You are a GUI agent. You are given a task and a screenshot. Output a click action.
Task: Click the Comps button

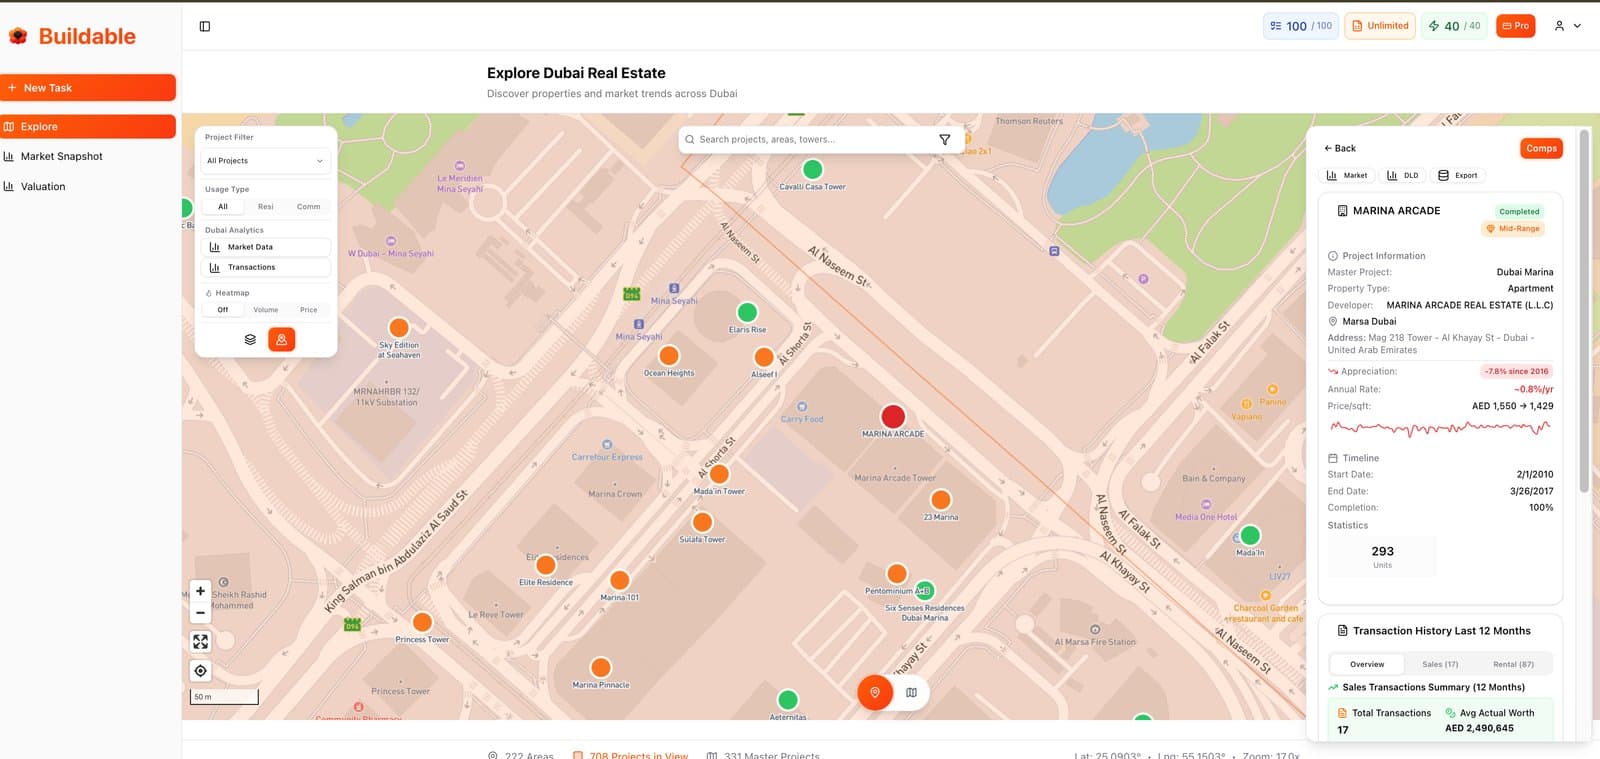click(1541, 148)
